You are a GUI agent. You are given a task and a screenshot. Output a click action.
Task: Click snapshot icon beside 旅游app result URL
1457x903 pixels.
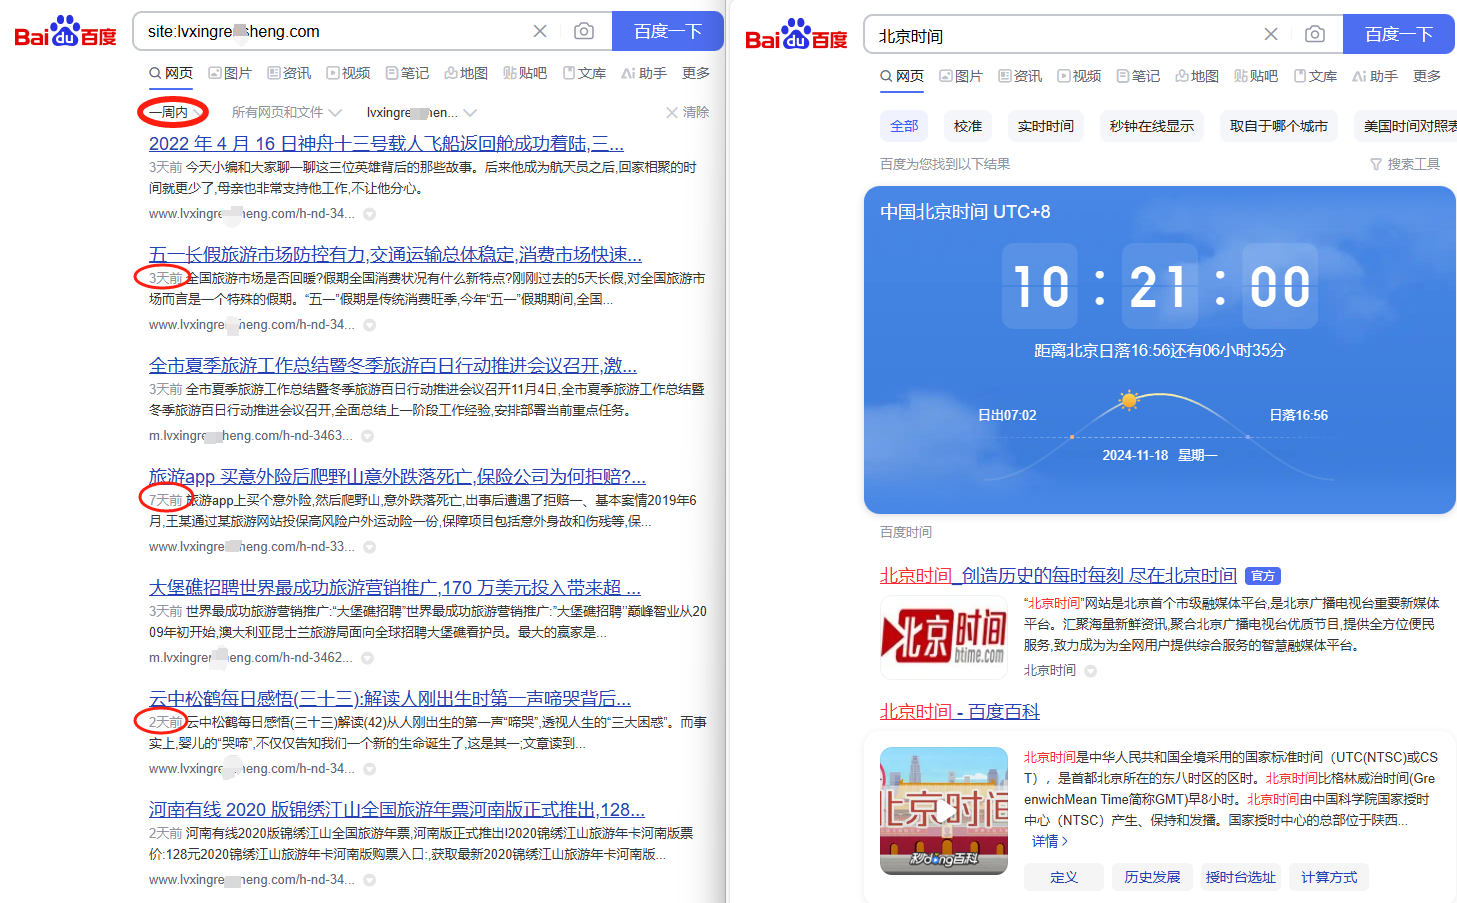(370, 547)
